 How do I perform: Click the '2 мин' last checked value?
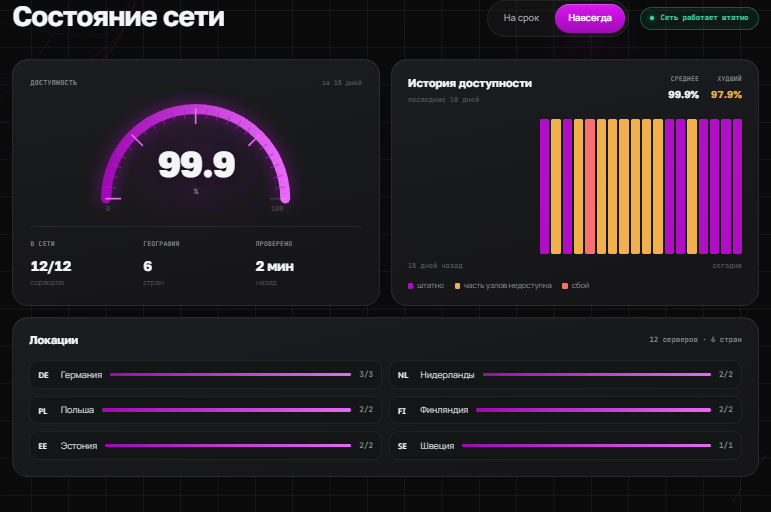274,266
